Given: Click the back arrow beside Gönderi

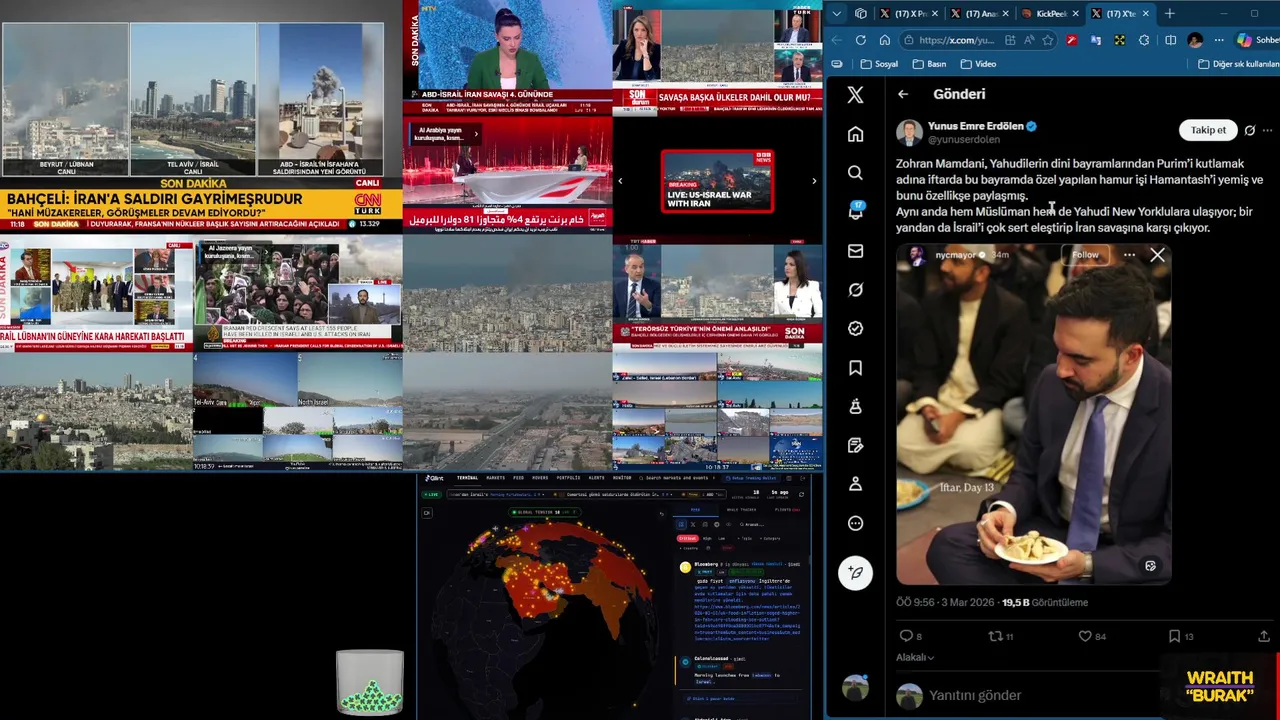Looking at the screenshot, I should coord(903,94).
